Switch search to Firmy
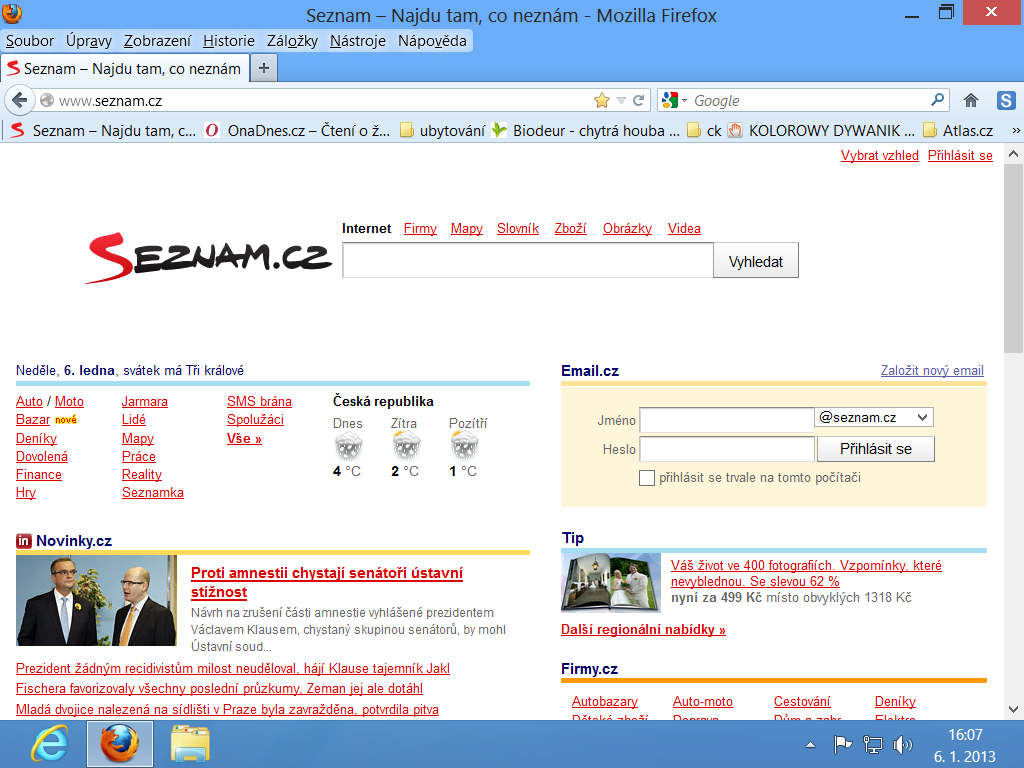The width and height of the screenshot is (1024, 768). [x=420, y=229]
